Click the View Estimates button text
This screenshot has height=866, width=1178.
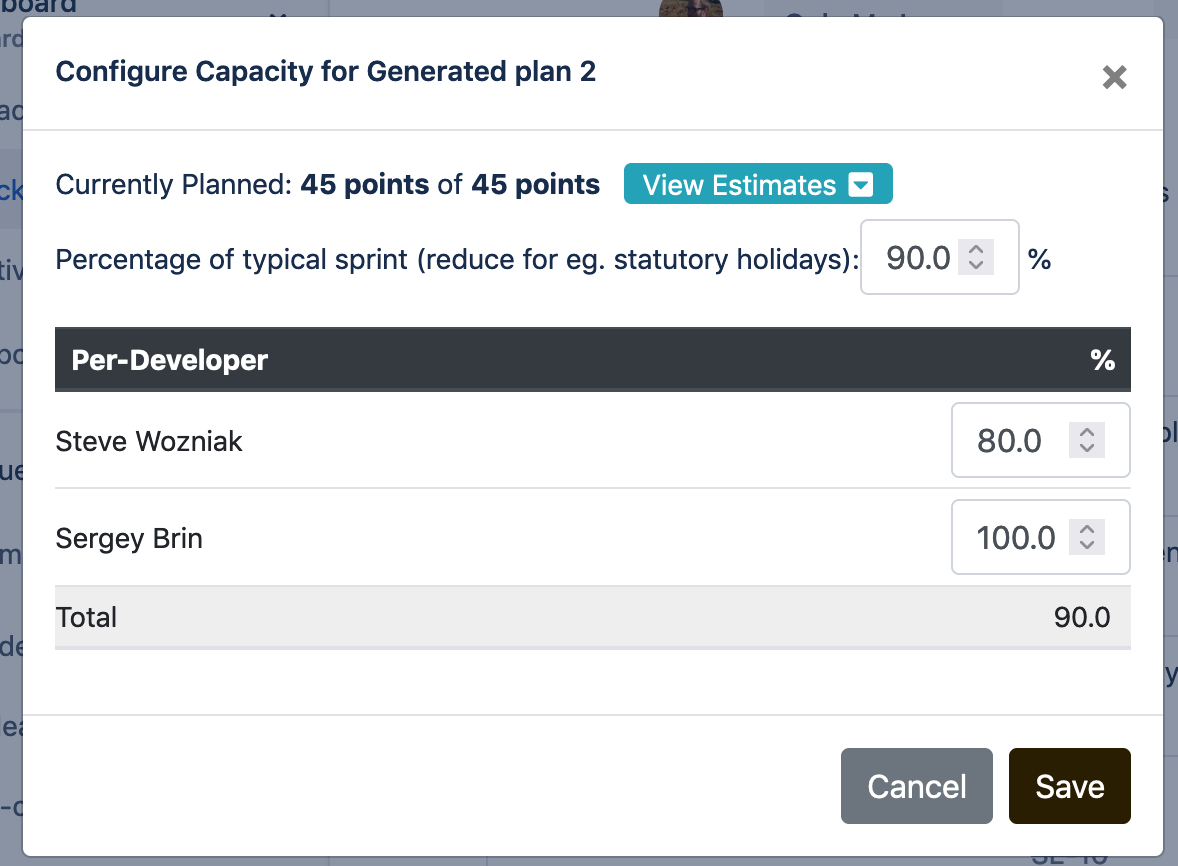click(x=739, y=185)
